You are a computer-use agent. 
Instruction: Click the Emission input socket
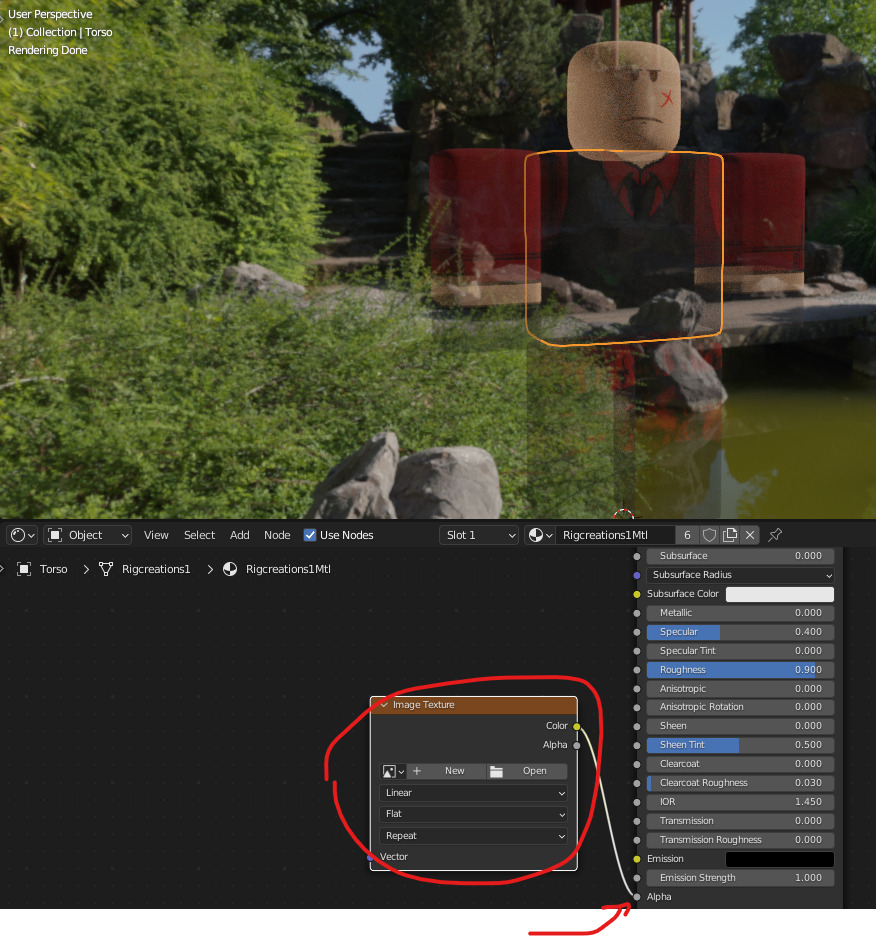637,860
